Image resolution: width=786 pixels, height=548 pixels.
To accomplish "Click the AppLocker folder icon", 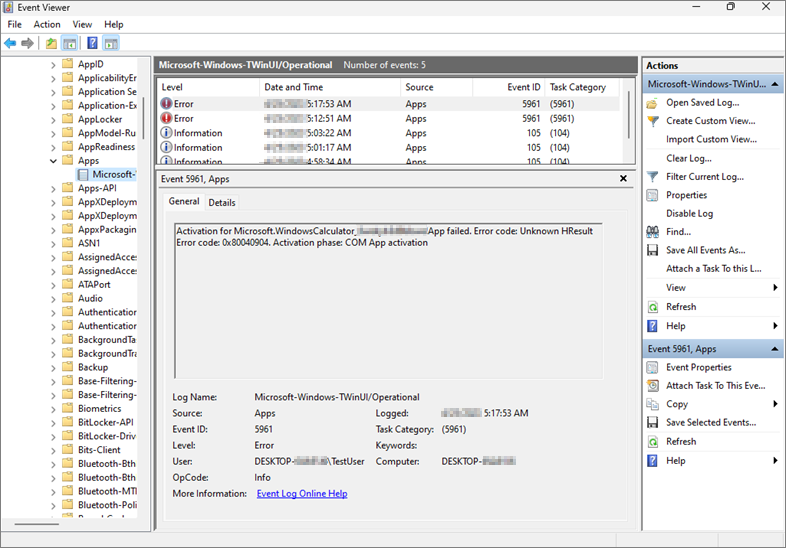I will pos(68,119).
